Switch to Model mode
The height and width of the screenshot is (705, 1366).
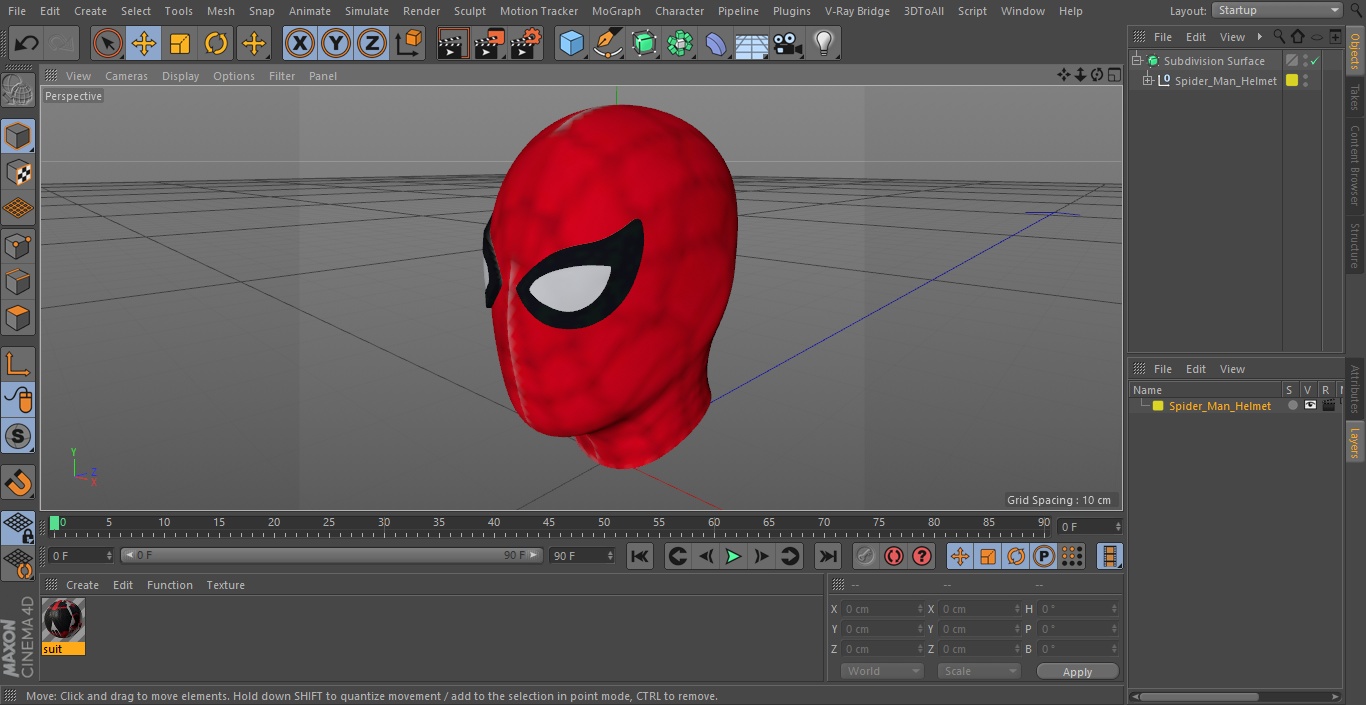(18, 136)
